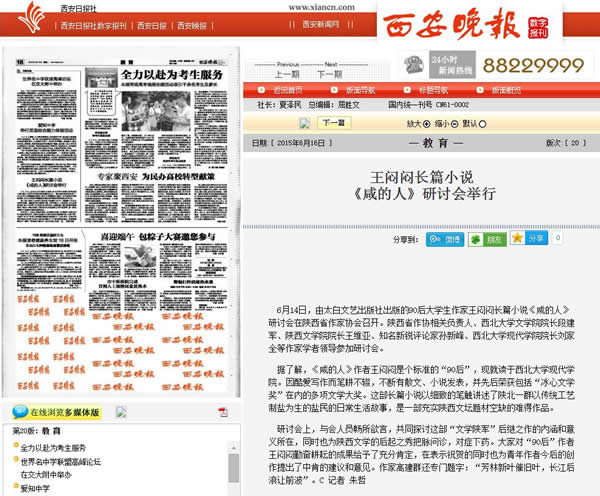
Task: Click the bullet icon beside 返回首页
Action: click(x=261, y=90)
